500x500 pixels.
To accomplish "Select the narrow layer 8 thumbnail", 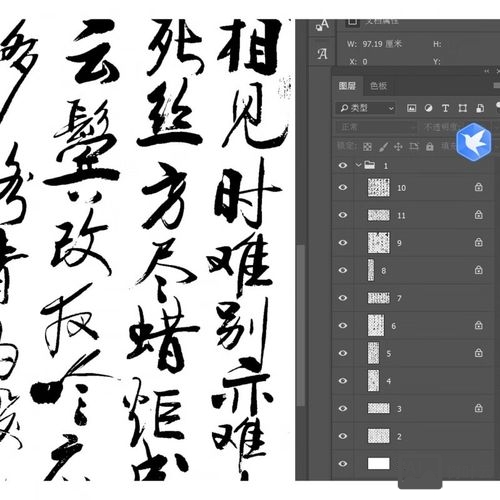I will (x=371, y=270).
